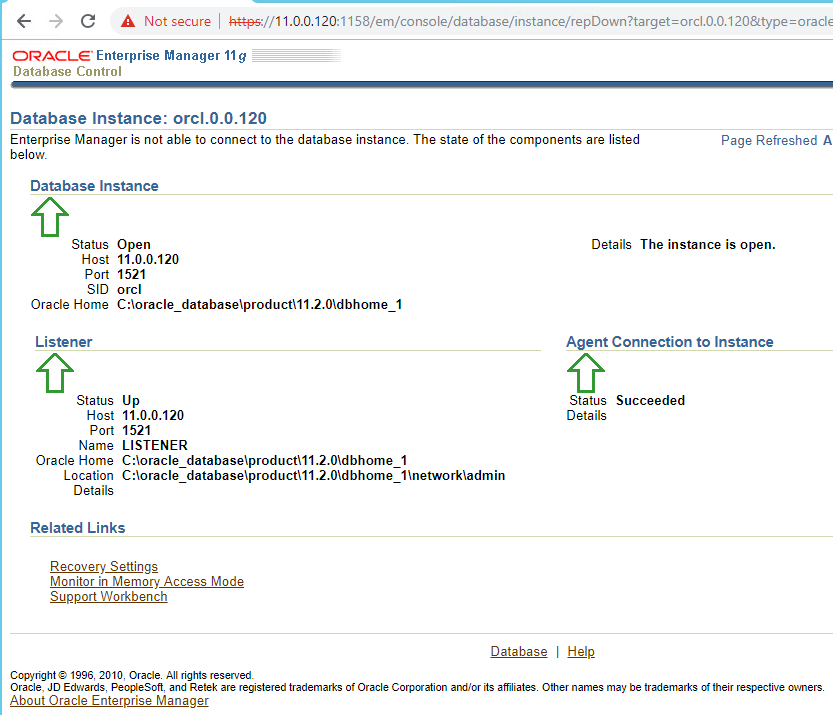Click the browser forward arrow

pos(56,21)
